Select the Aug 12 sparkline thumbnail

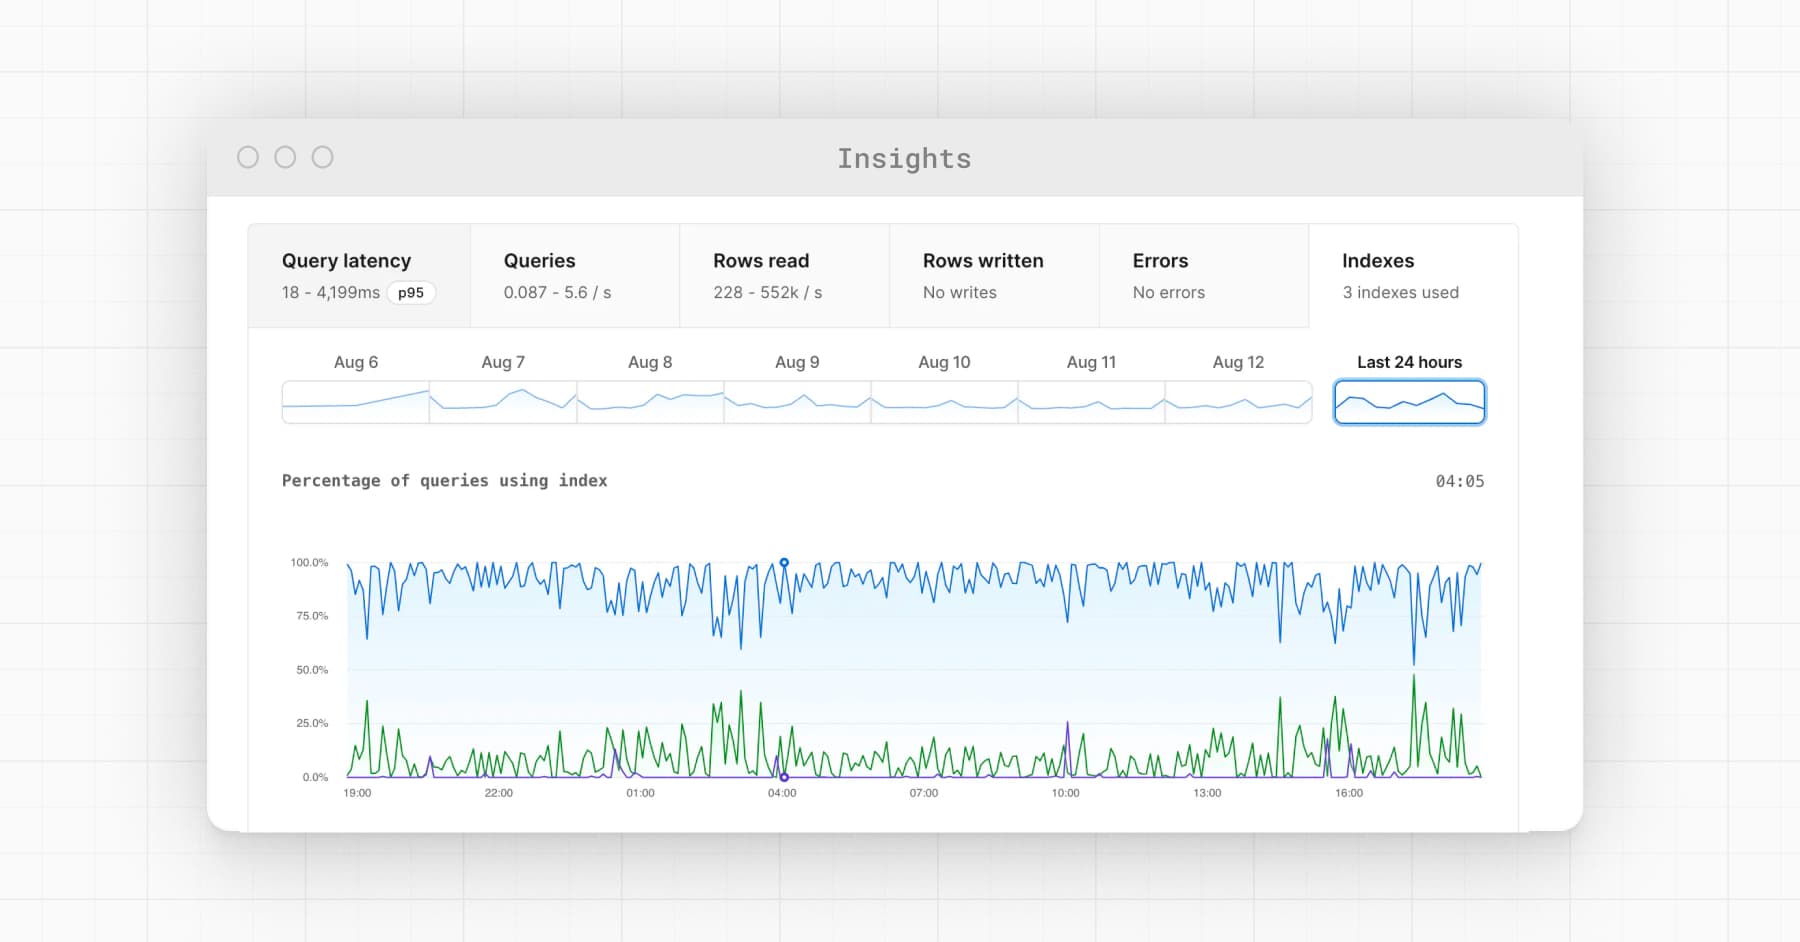(x=1238, y=402)
